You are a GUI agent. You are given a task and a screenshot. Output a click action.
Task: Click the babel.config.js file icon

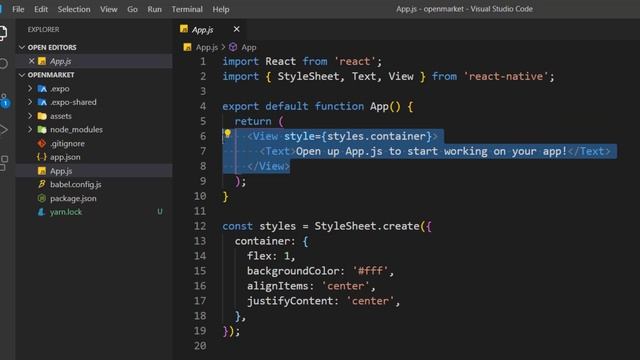pyautogui.click(x=42, y=184)
